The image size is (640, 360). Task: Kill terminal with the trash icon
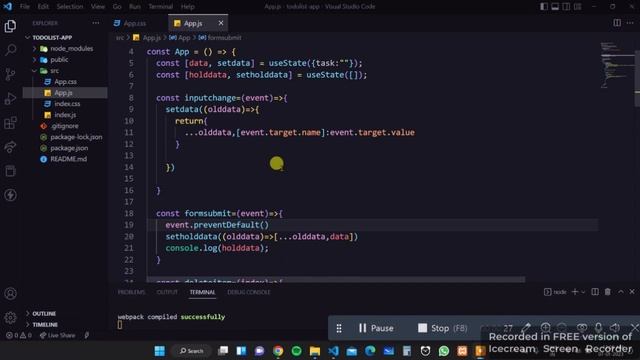[x=608, y=291]
